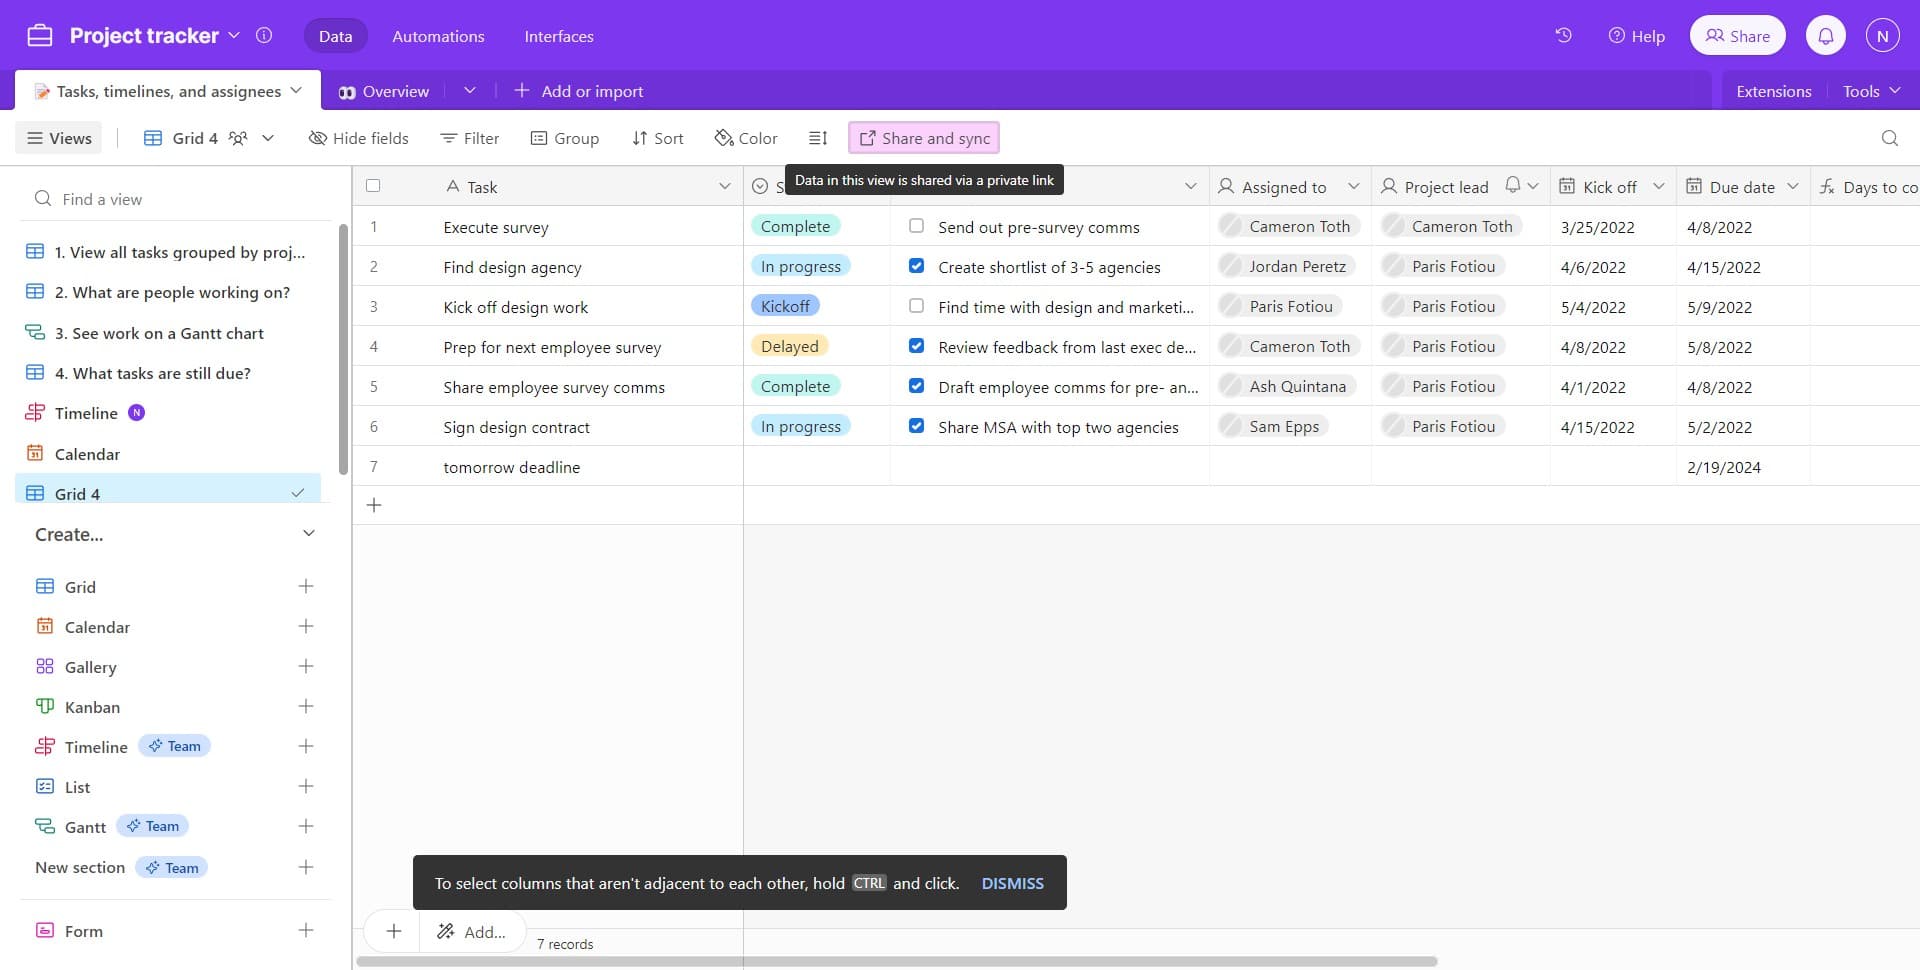Expand the Task column dropdown arrow
Screen dimensions: 1920x970
pyautogui.click(x=725, y=187)
